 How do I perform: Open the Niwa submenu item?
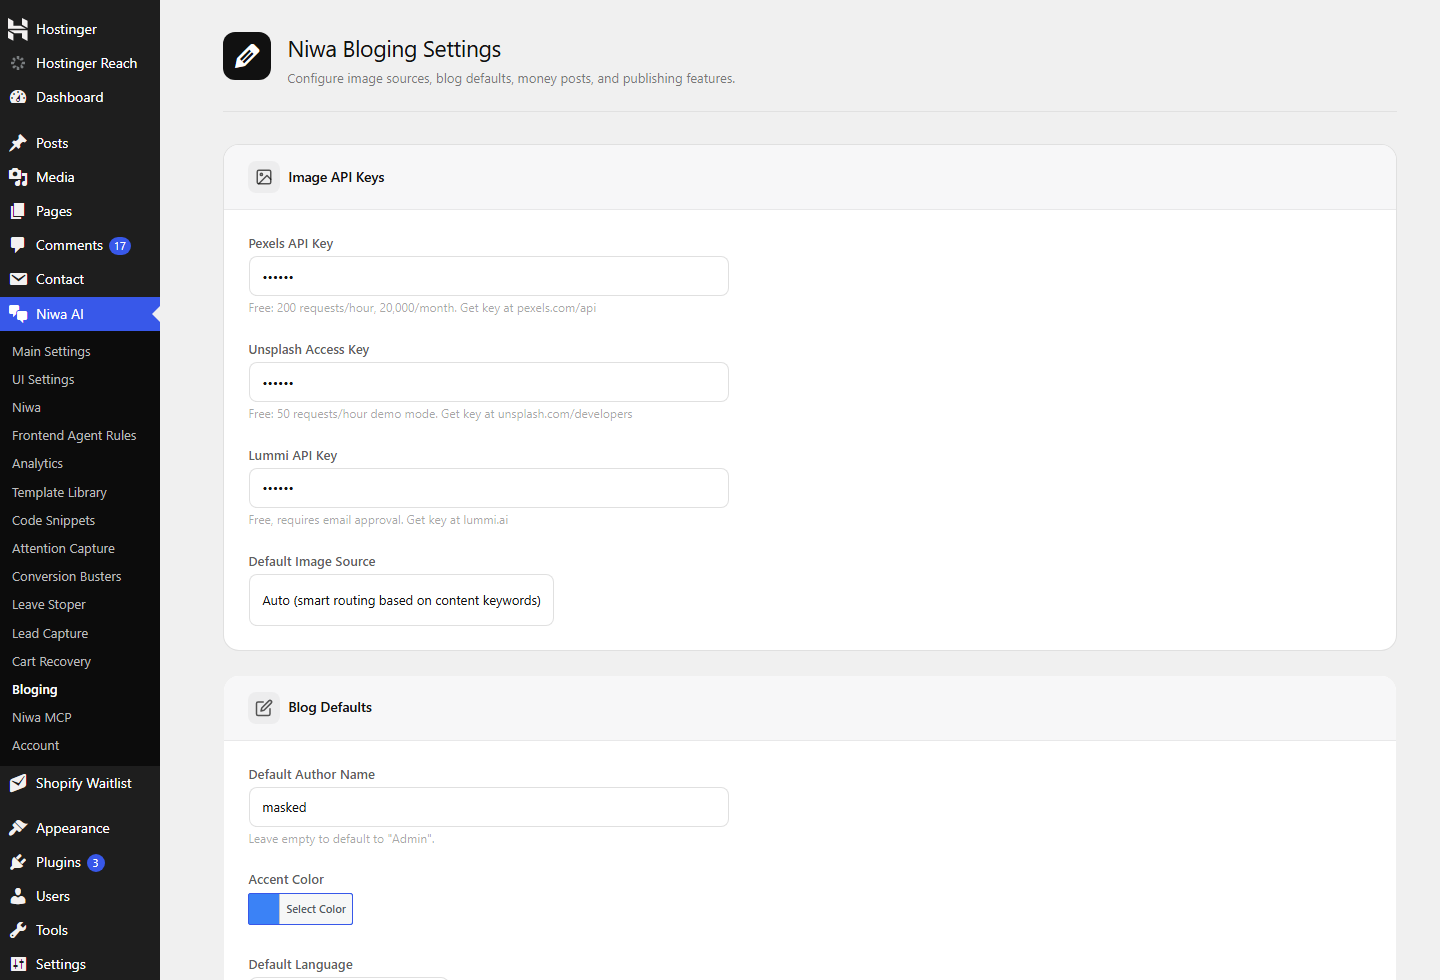[26, 408]
